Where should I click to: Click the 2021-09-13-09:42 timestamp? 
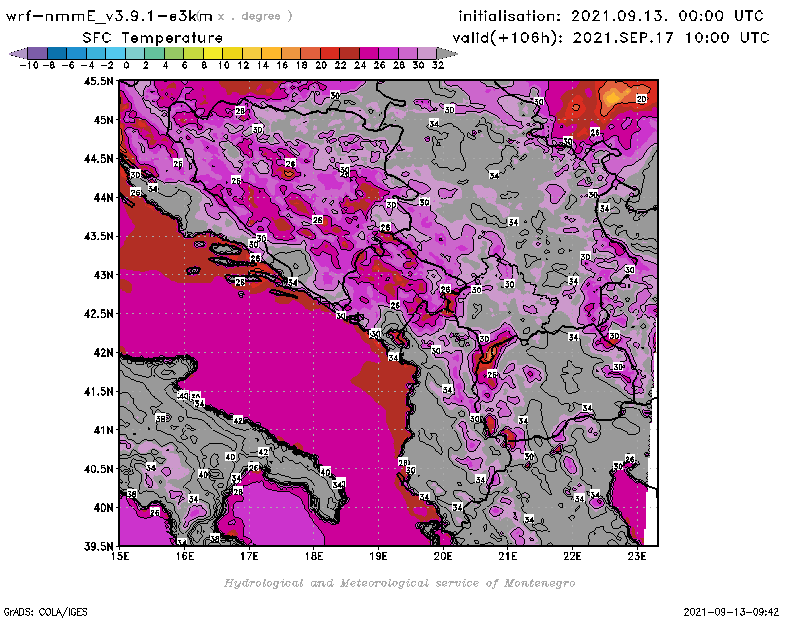[731, 609]
